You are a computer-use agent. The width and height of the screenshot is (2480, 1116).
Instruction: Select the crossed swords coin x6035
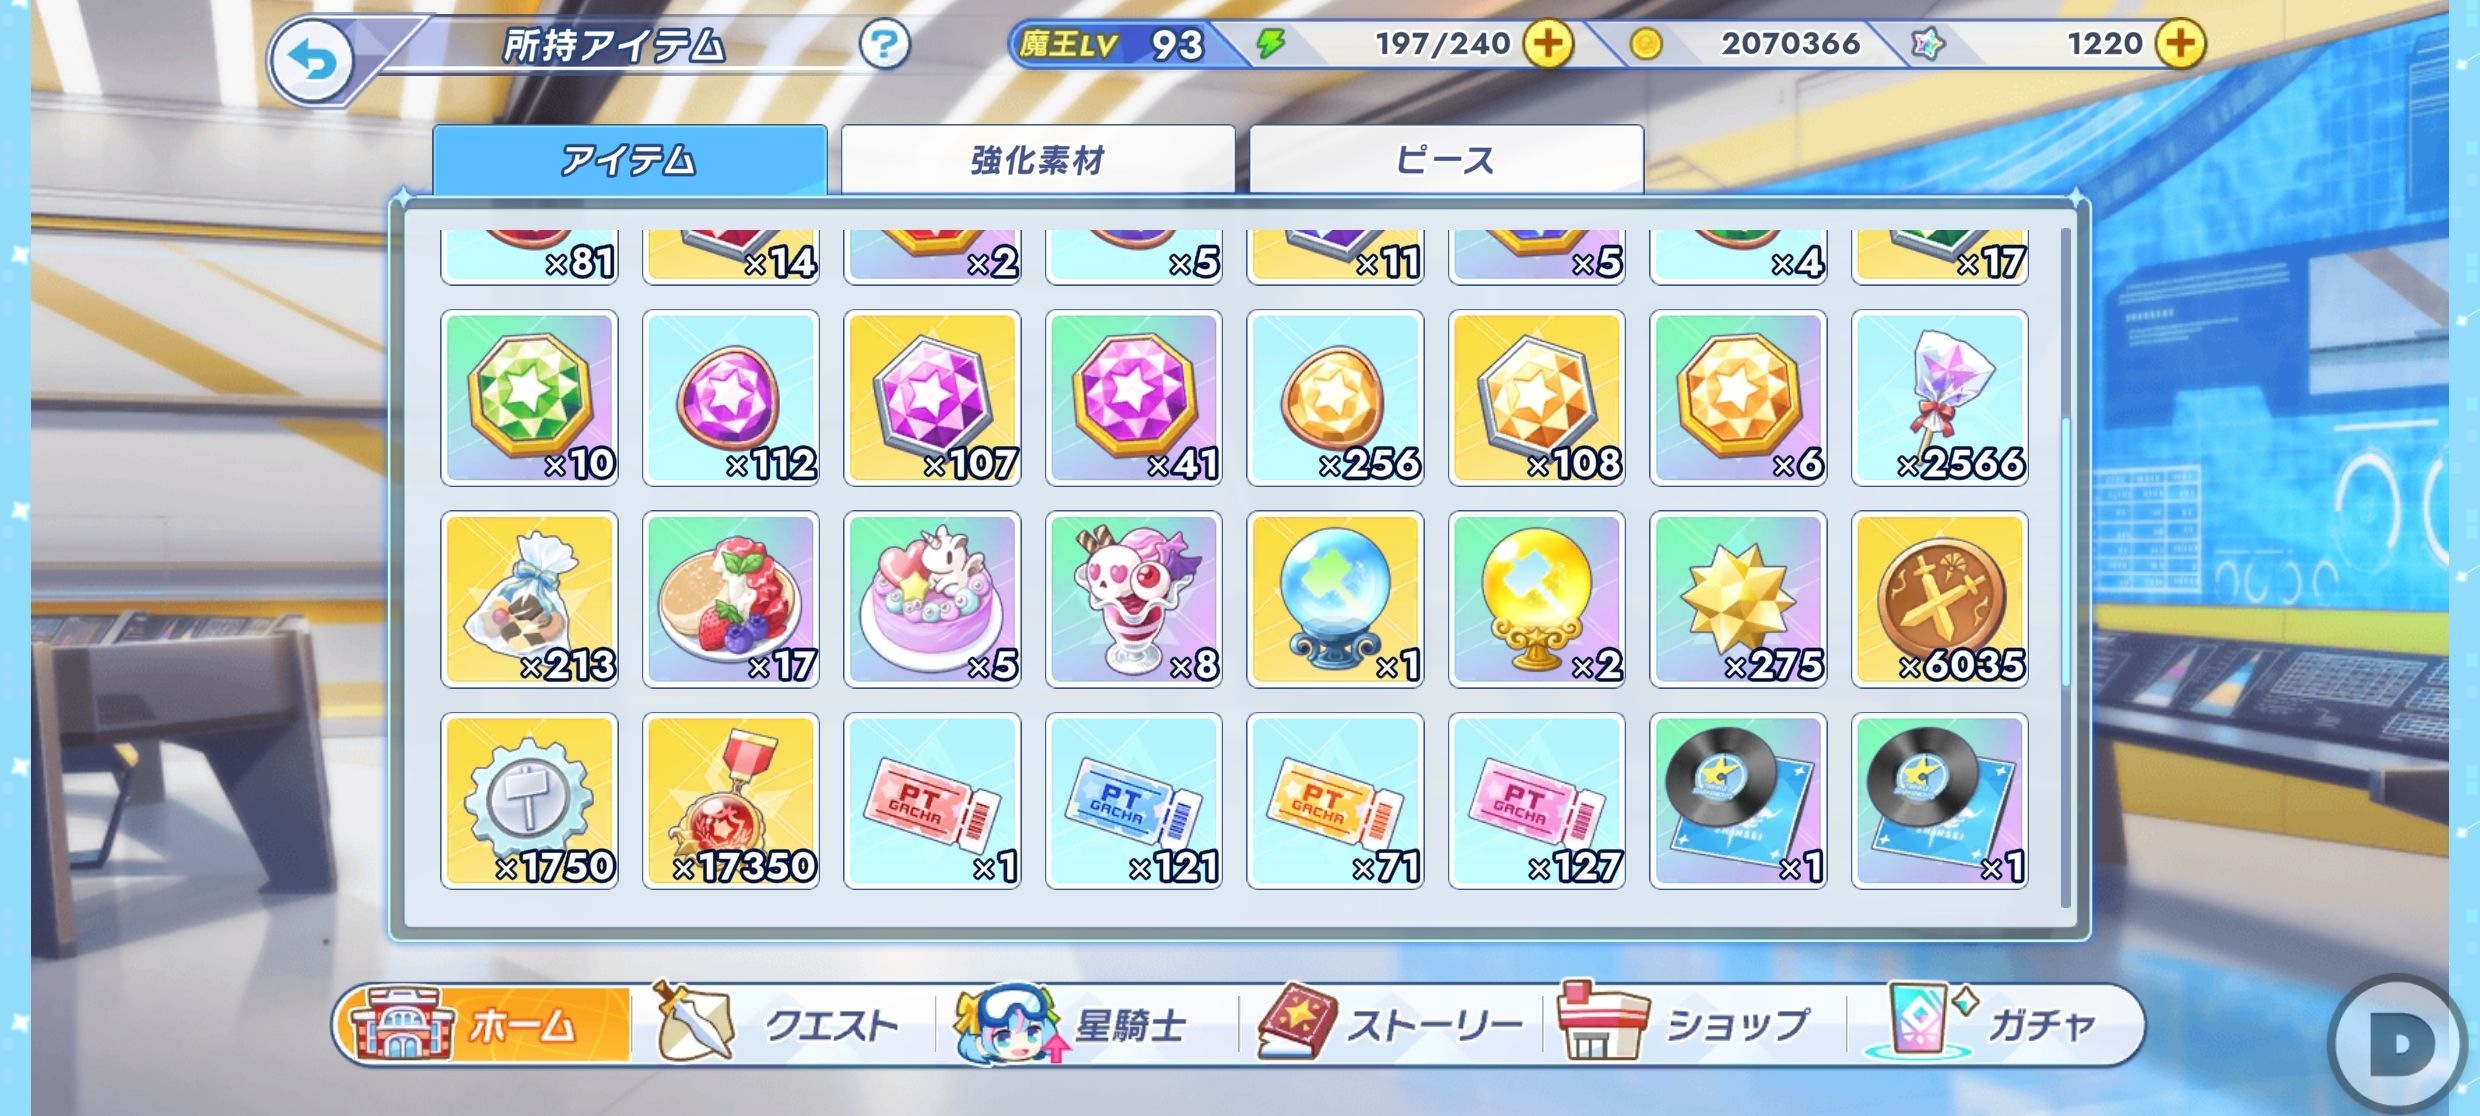1940,599
